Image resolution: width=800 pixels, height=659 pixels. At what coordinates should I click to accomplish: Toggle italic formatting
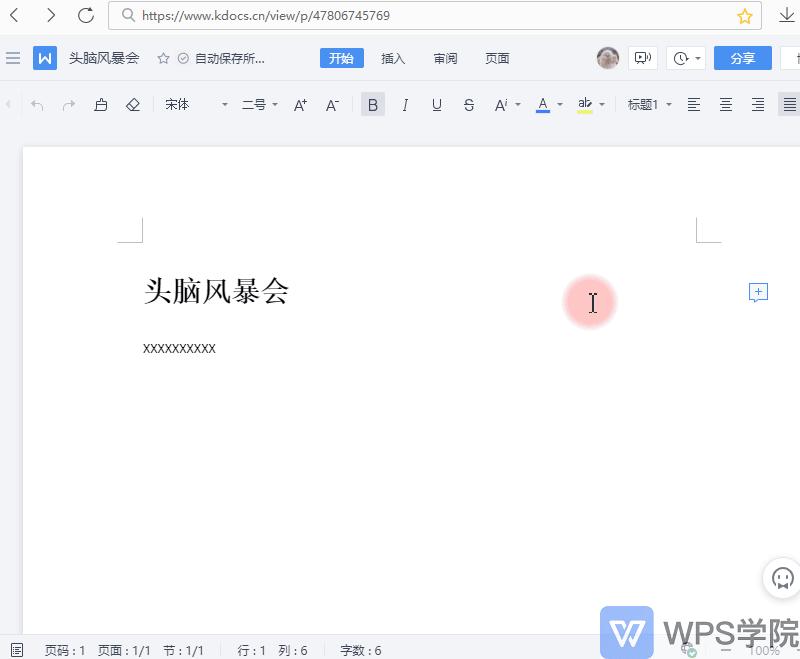[x=404, y=104]
